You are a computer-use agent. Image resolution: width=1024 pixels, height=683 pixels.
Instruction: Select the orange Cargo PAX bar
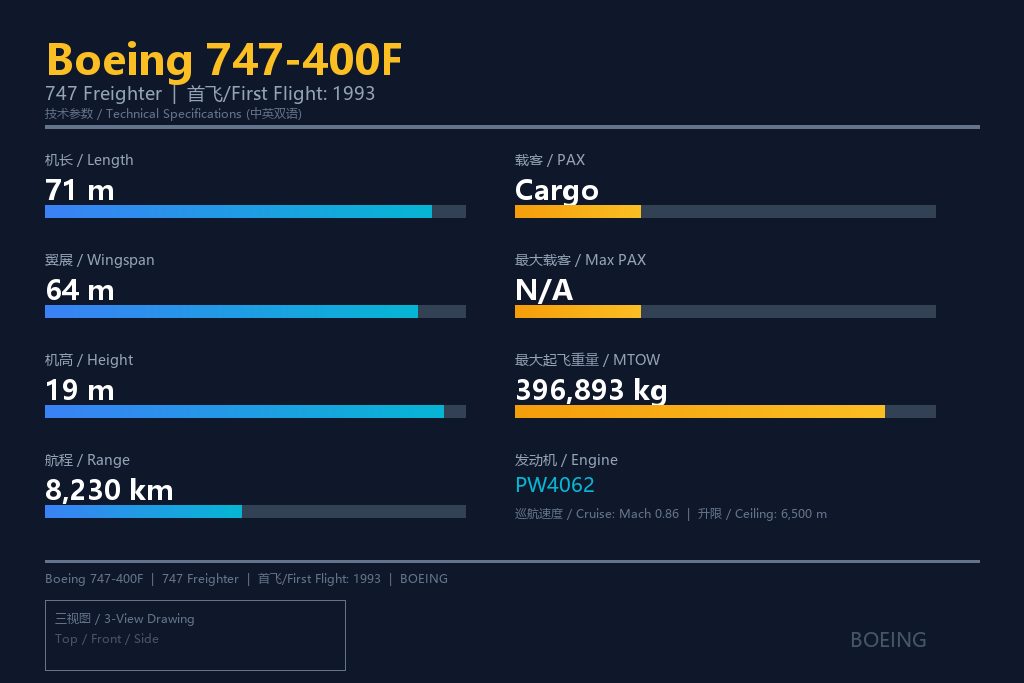(x=725, y=212)
